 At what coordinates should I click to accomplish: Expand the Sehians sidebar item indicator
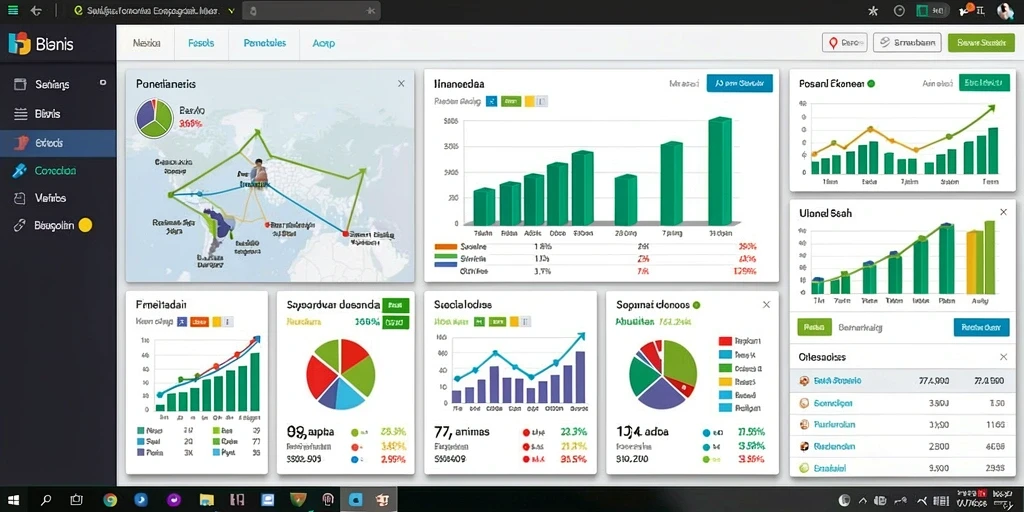(103, 83)
